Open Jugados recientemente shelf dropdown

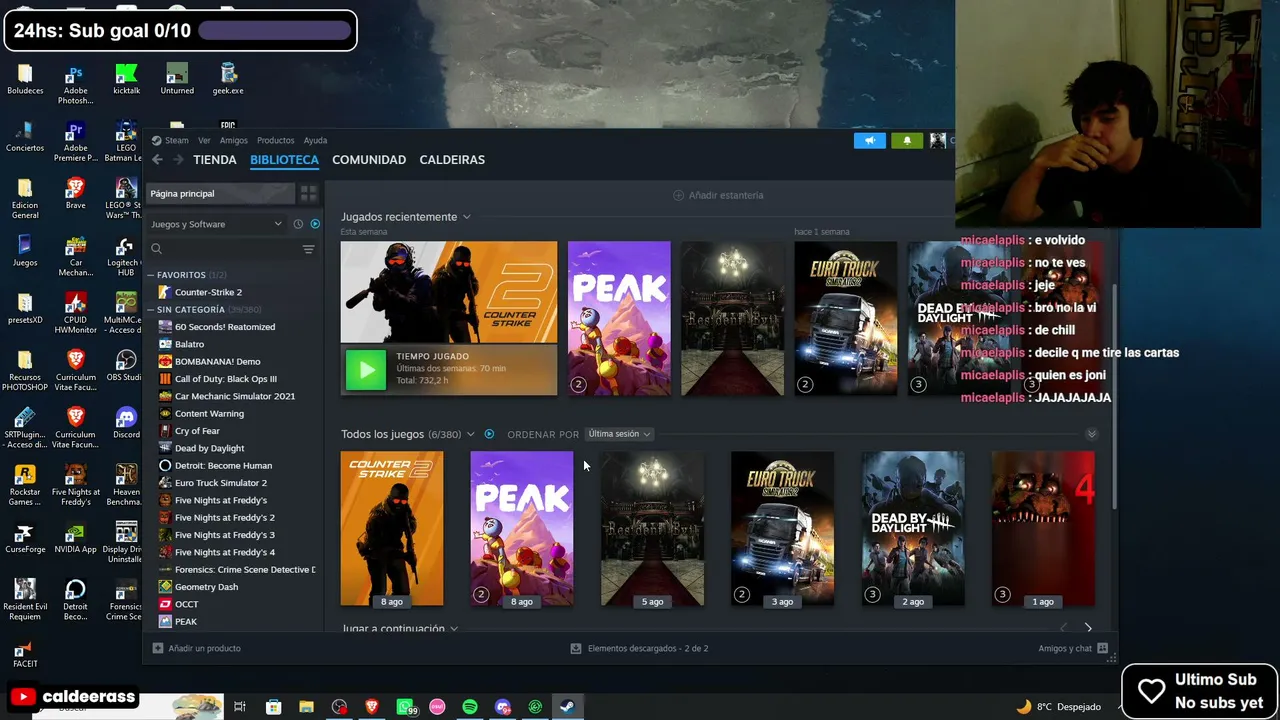pos(466,217)
